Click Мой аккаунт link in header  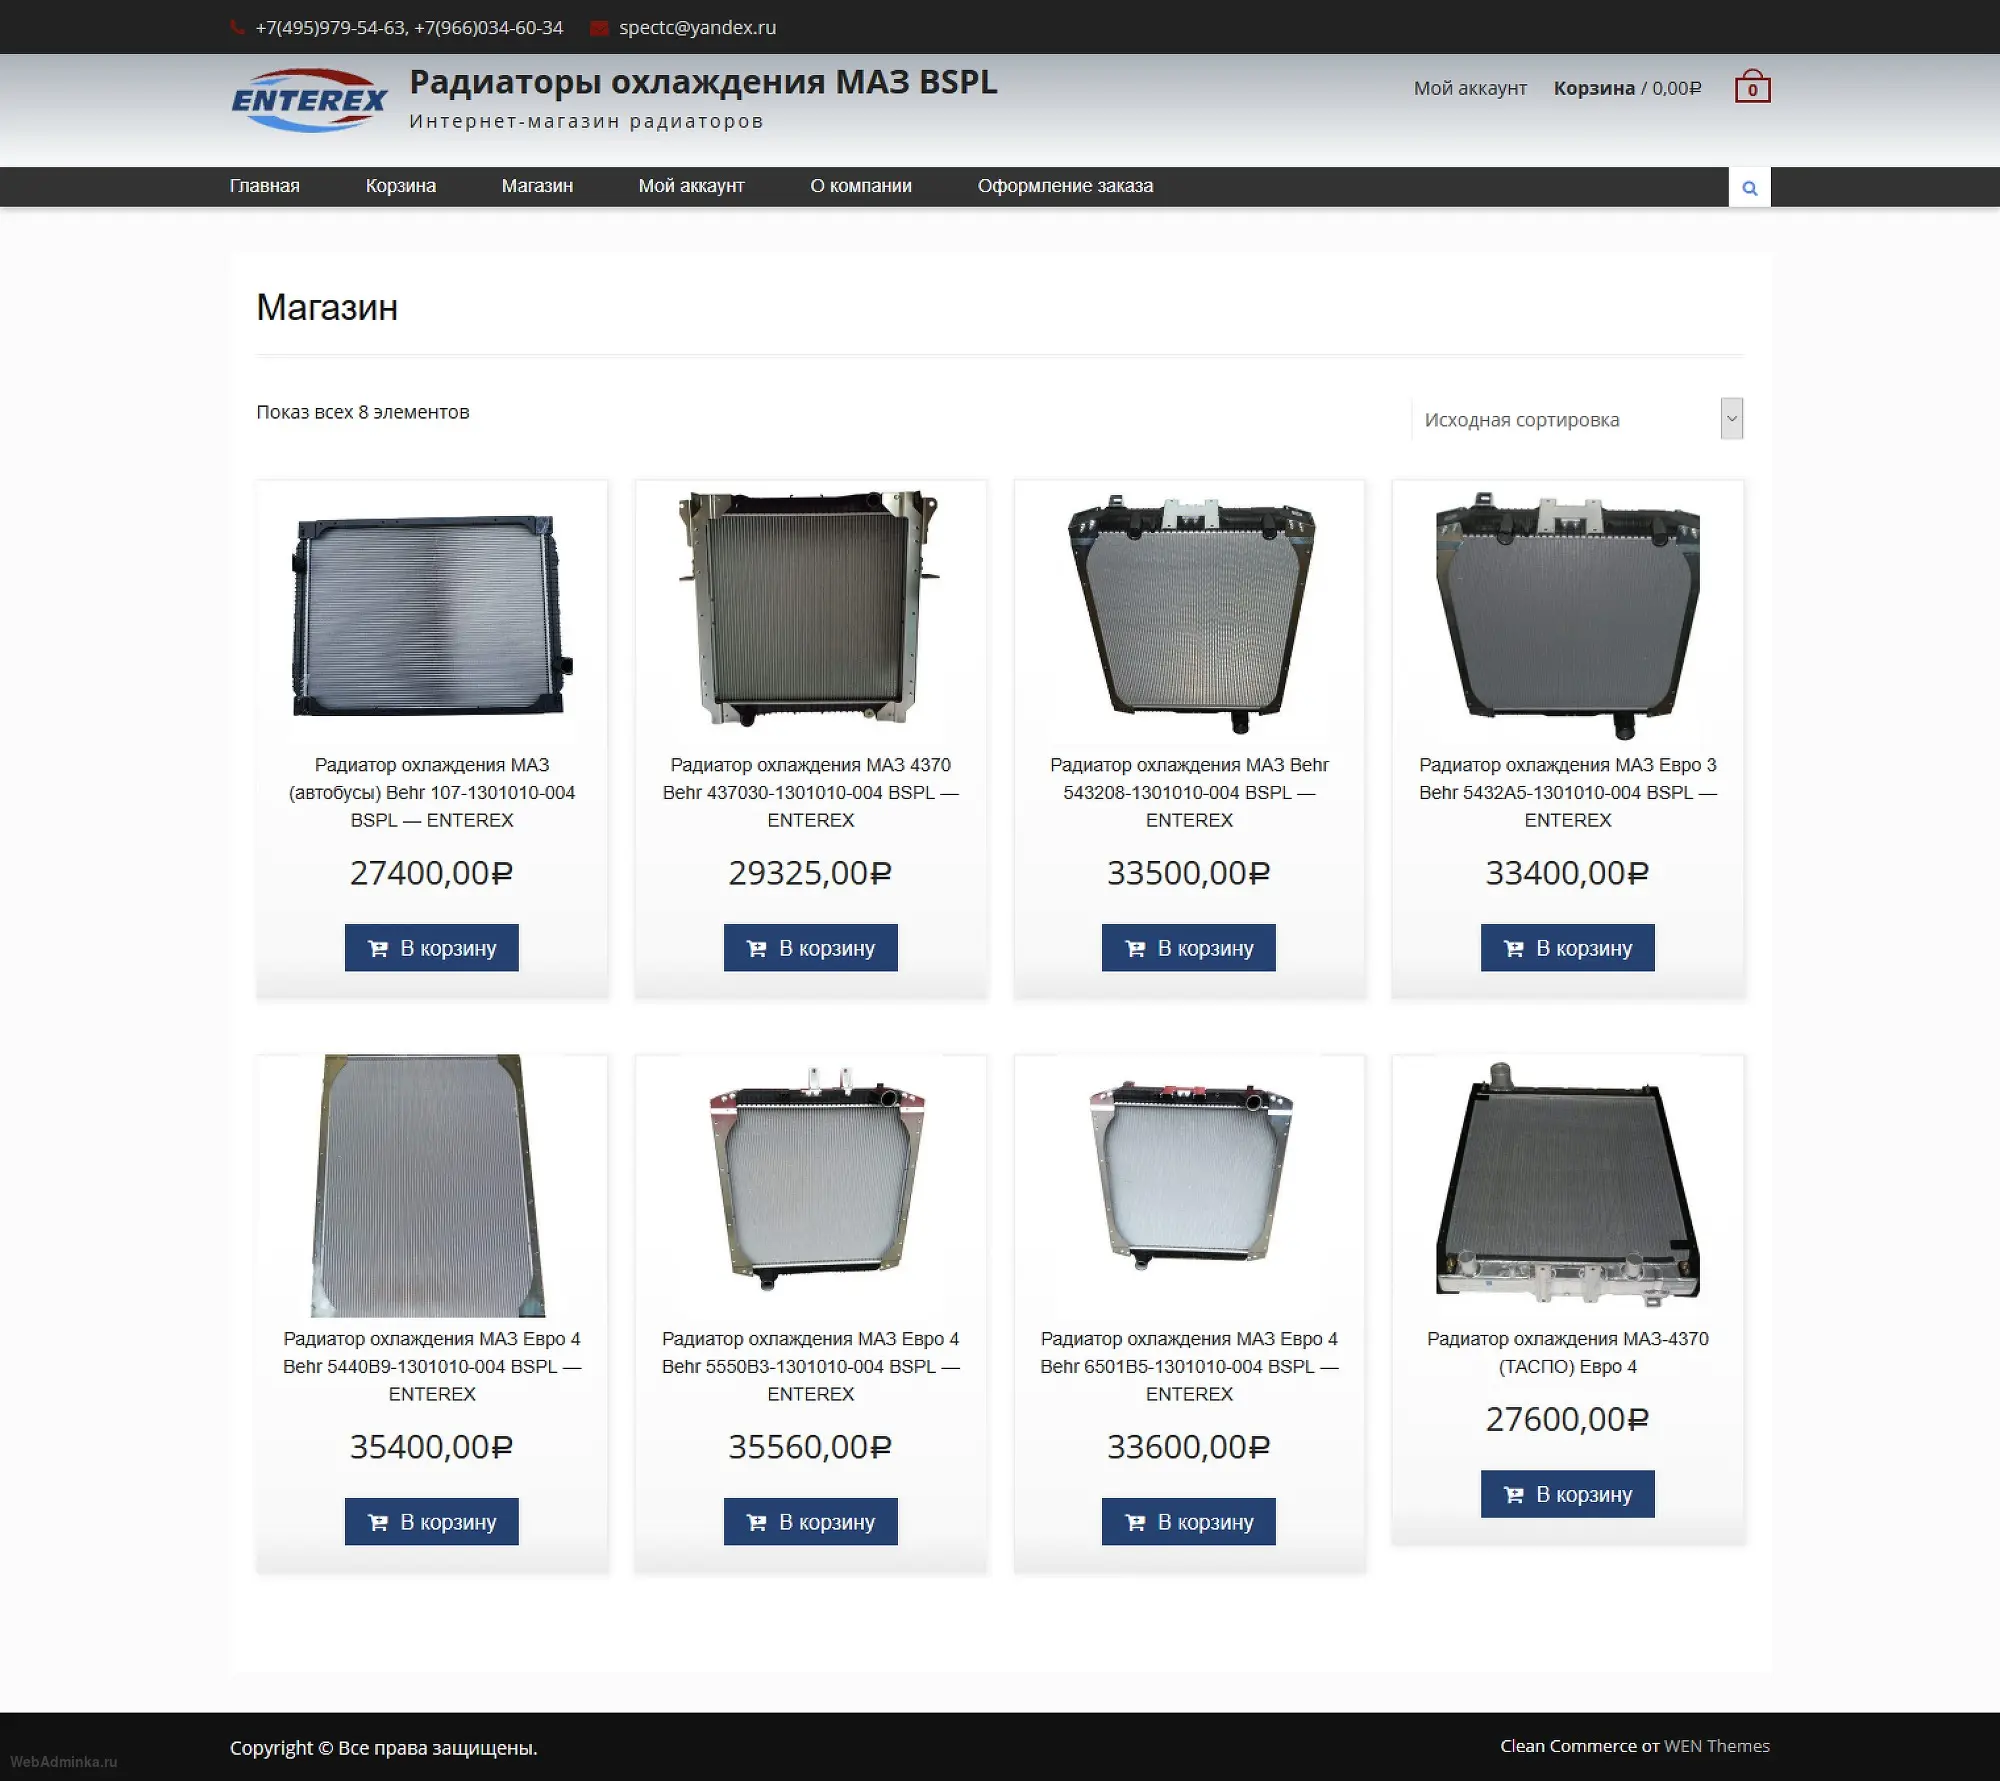pyautogui.click(x=1470, y=88)
